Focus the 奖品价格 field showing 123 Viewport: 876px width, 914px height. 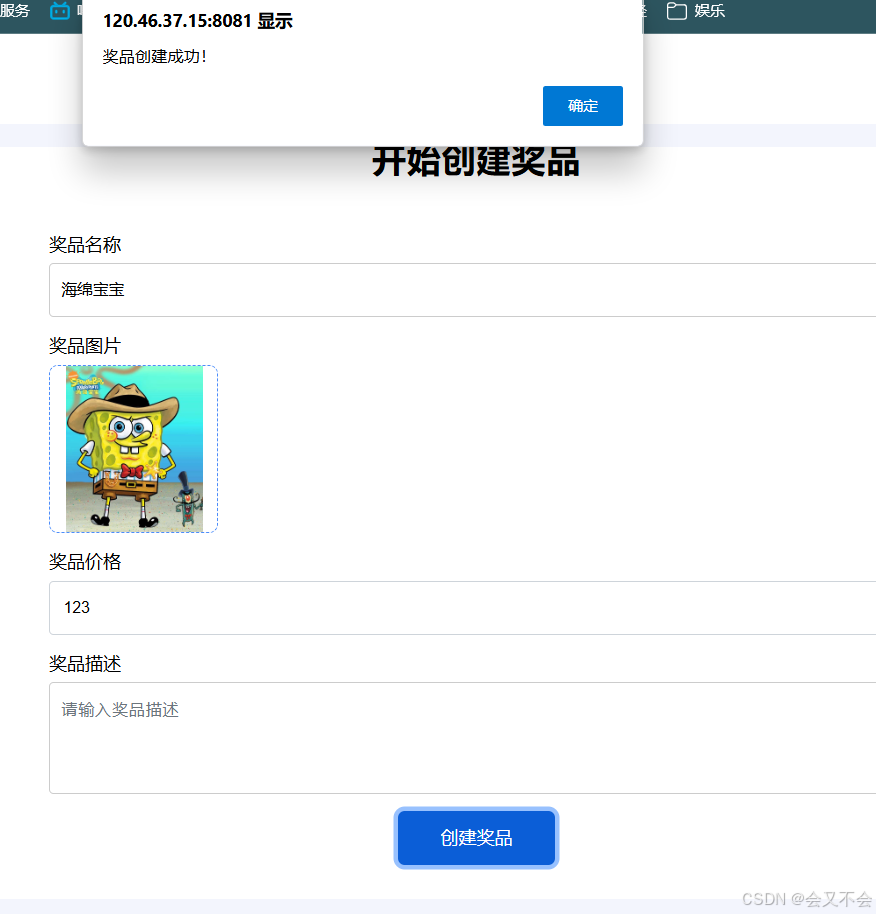[462, 607]
